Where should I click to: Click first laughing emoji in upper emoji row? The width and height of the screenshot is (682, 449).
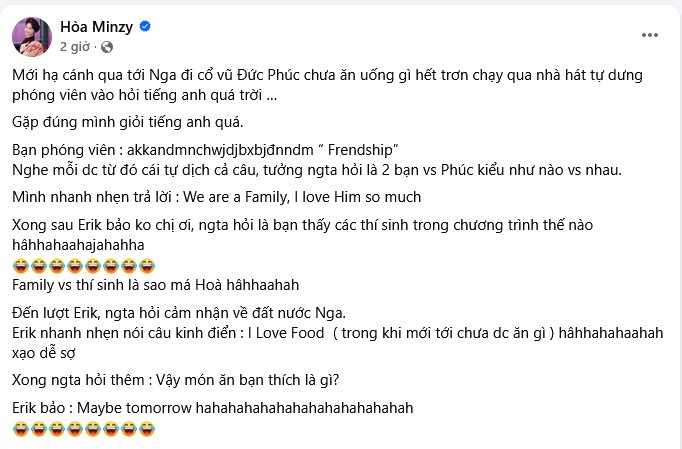coord(20,265)
